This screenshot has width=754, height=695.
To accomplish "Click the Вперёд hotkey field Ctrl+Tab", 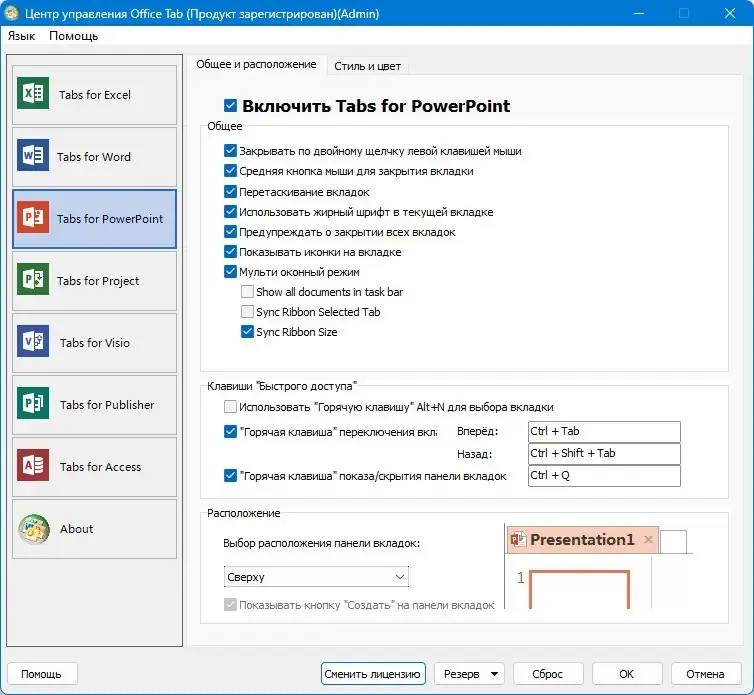I will click(x=604, y=431).
